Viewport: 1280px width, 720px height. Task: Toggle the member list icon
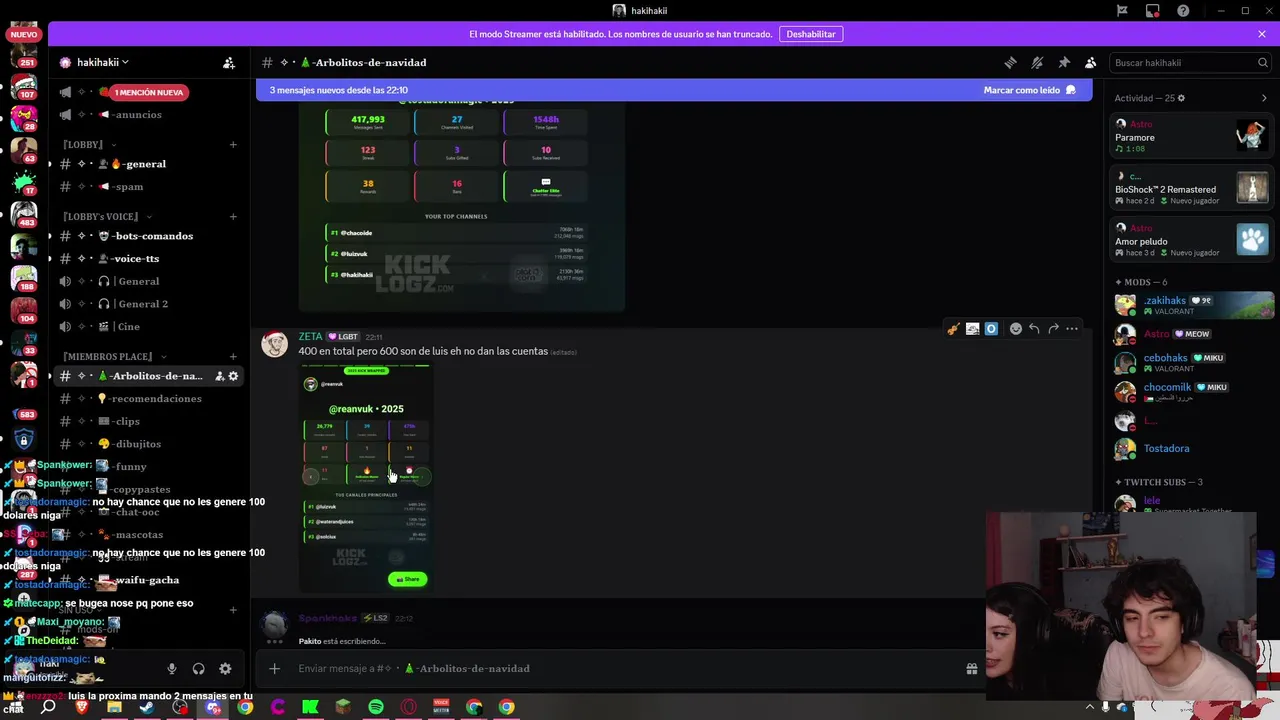tap(1091, 62)
